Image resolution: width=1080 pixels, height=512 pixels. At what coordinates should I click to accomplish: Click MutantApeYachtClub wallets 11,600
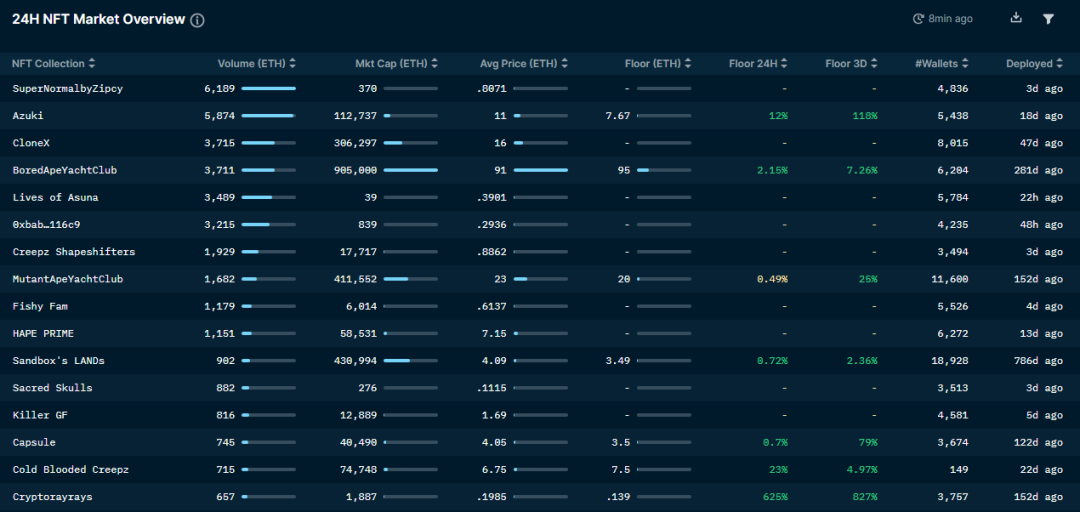950,279
